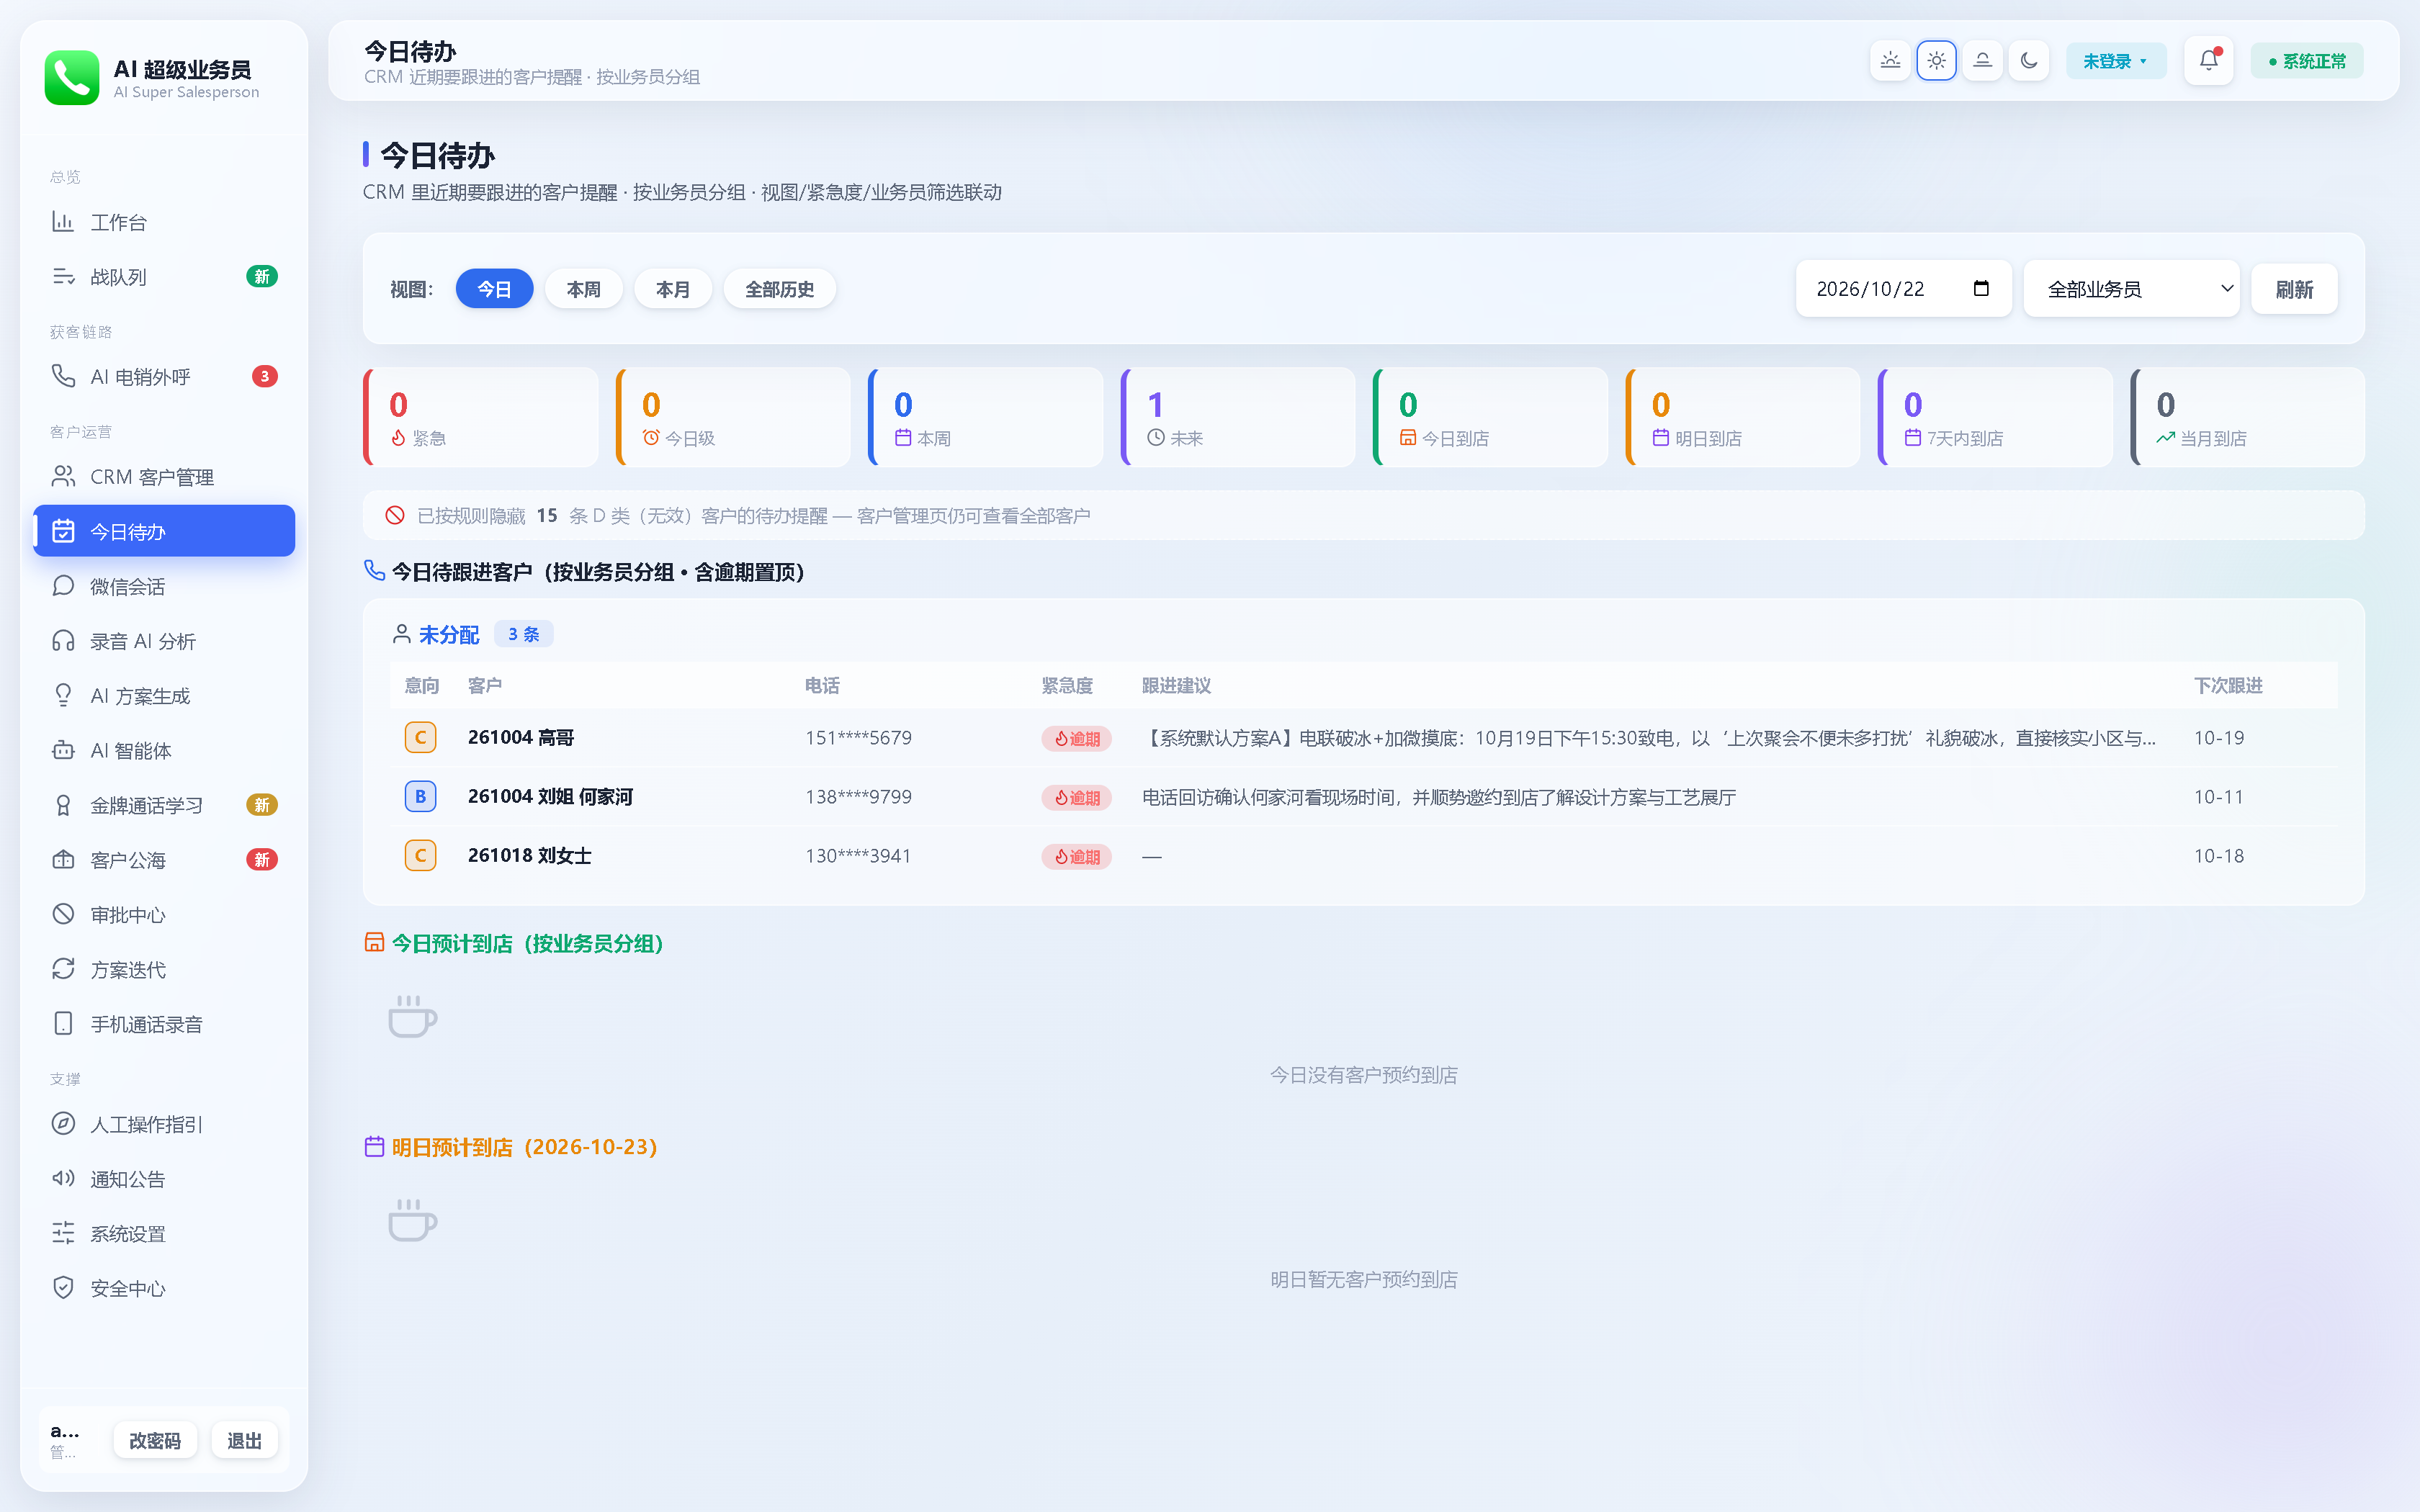Screen dimensions: 2420x1512
Task: Expand the 全部业务员 dropdown
Action: click(2131, 289)
